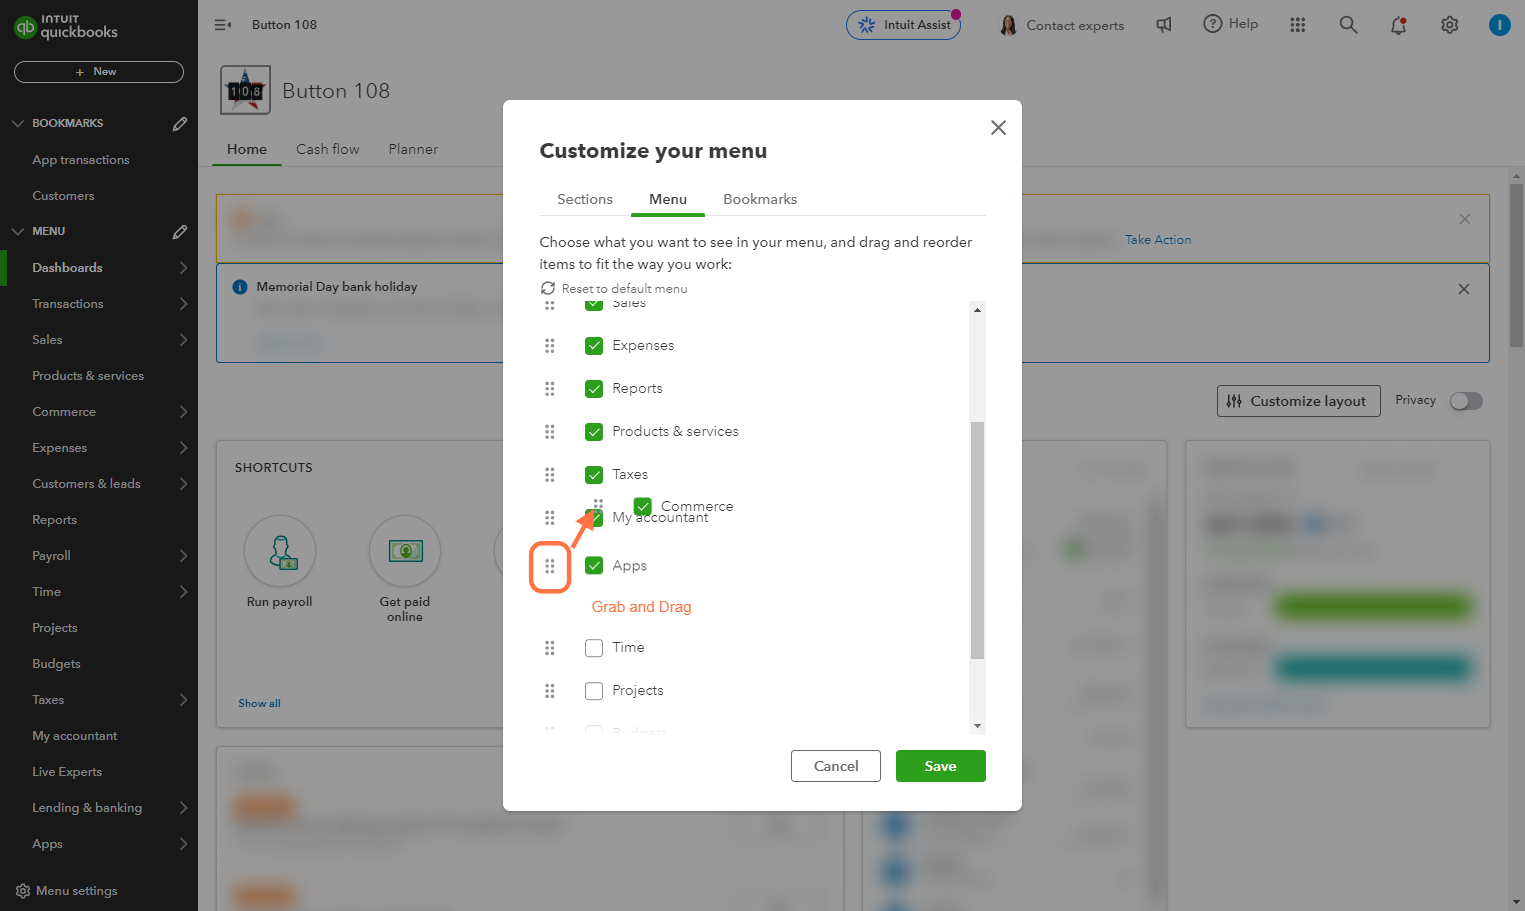Check the Projects checkbox
This screenshot has height=911, width=1525.
(594, 691)
